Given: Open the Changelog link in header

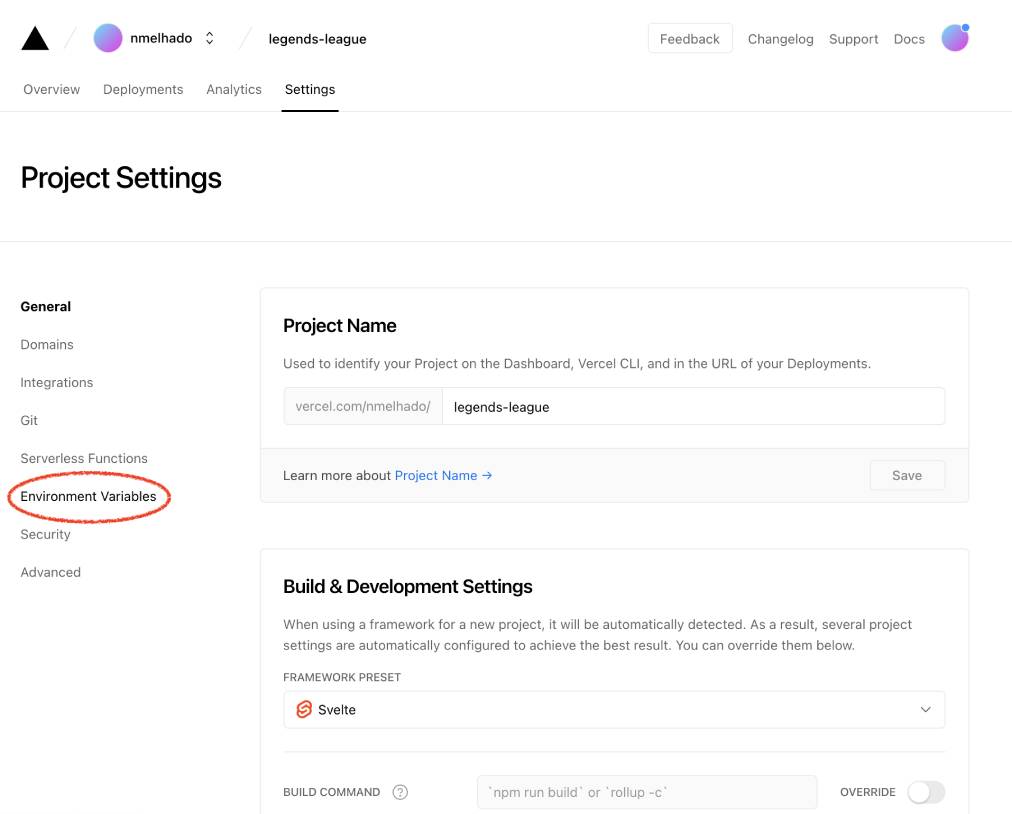Looking at the screenshot, I should click(780, 39).
